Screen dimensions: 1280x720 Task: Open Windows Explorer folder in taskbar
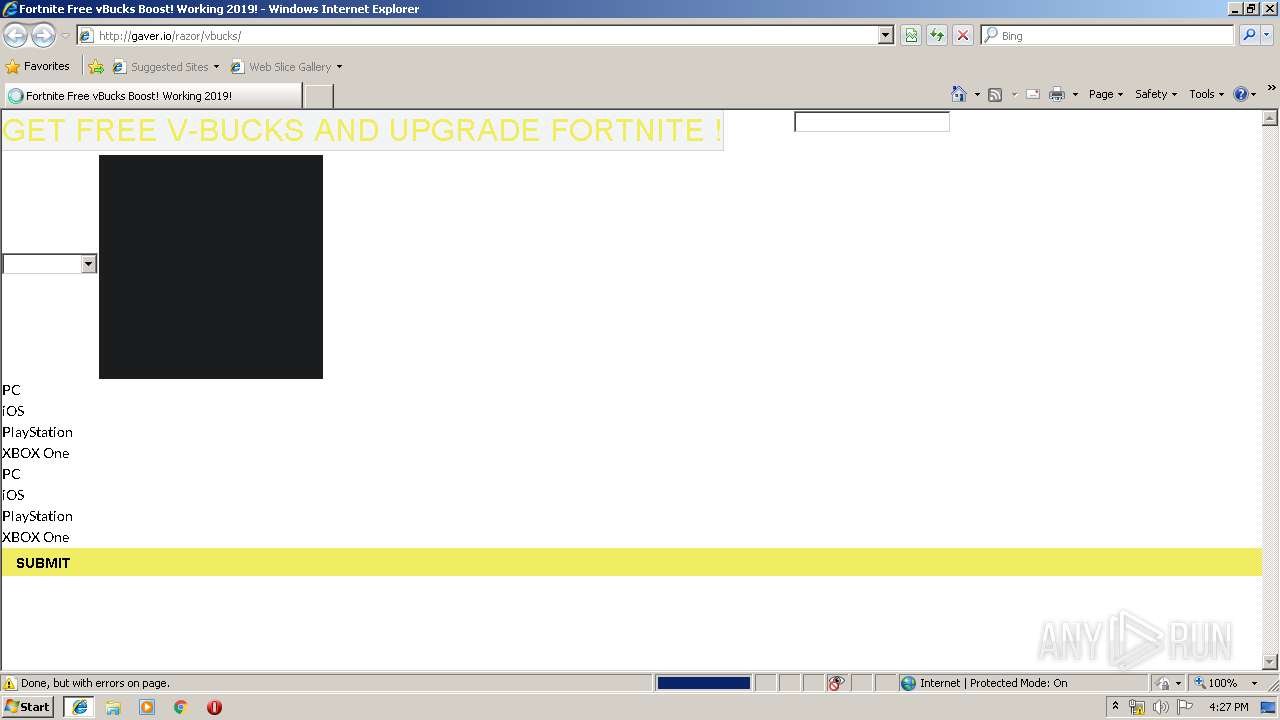point(113,707)
